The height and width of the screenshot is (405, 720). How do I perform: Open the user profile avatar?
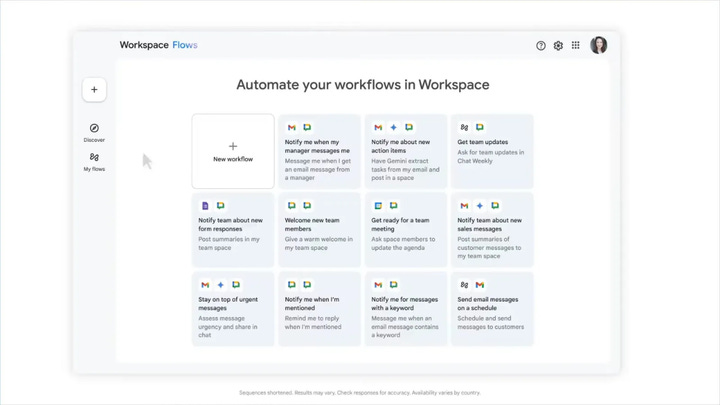coord(599,45)
